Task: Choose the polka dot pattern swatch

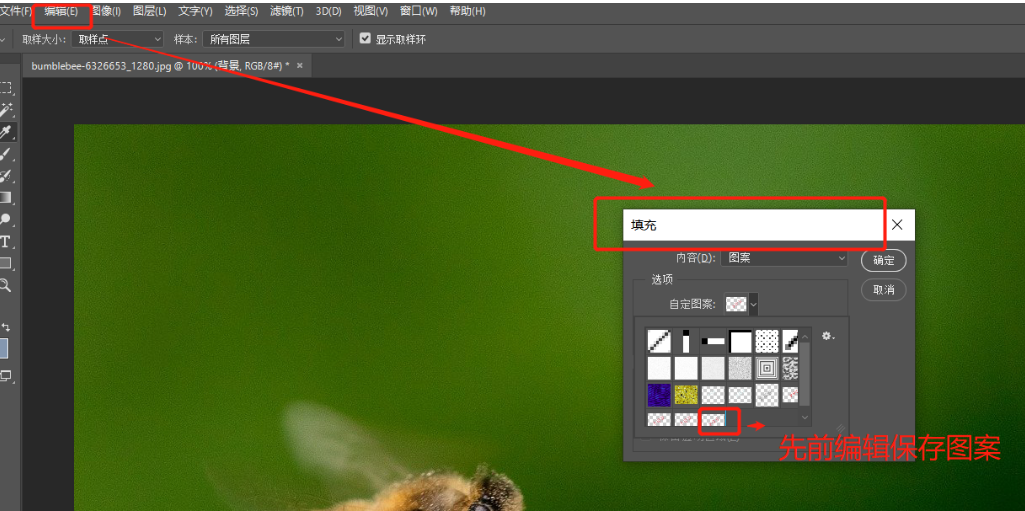Action: tap(767, 341)
